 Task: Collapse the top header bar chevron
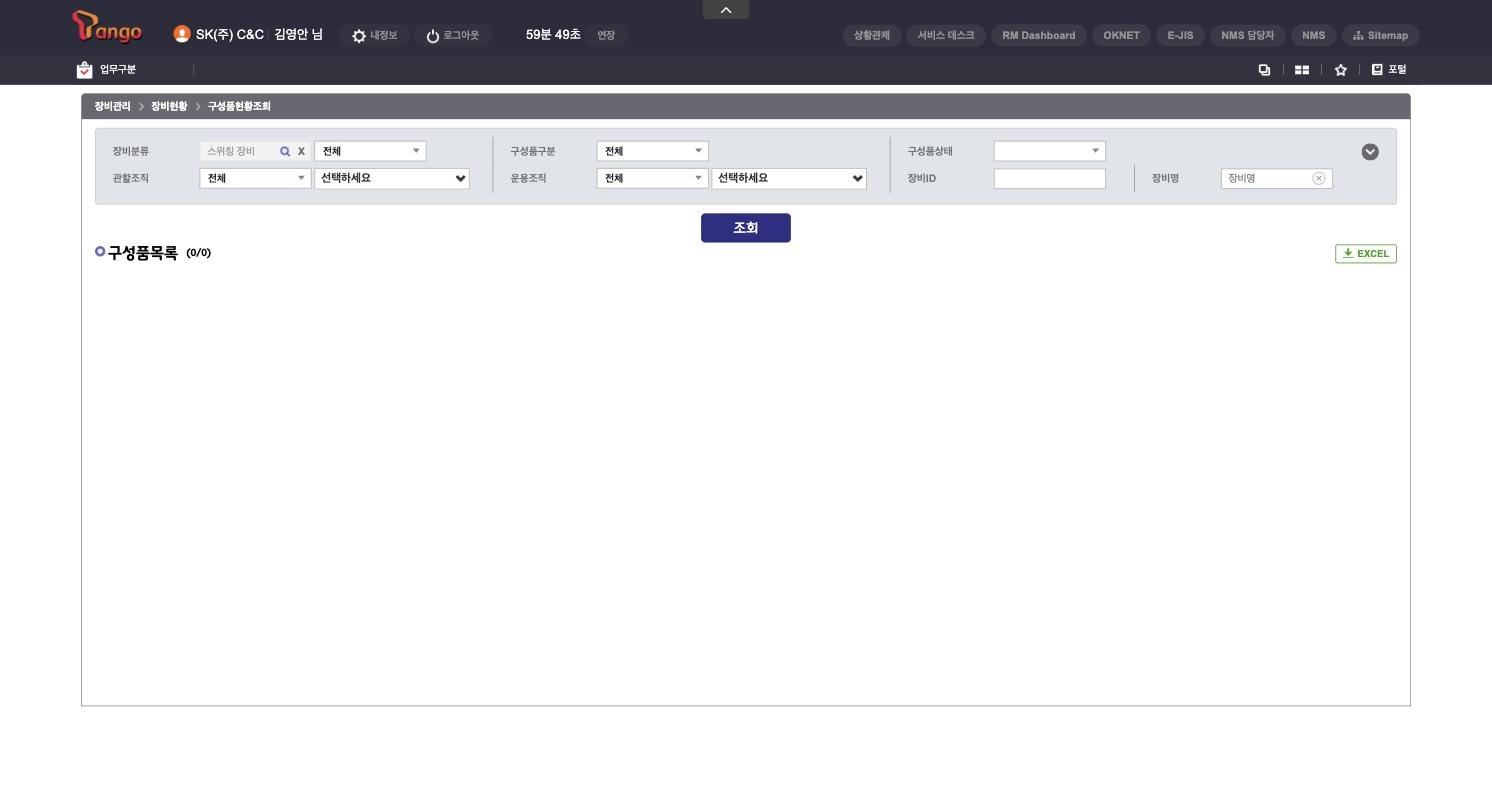click(726, 10)
